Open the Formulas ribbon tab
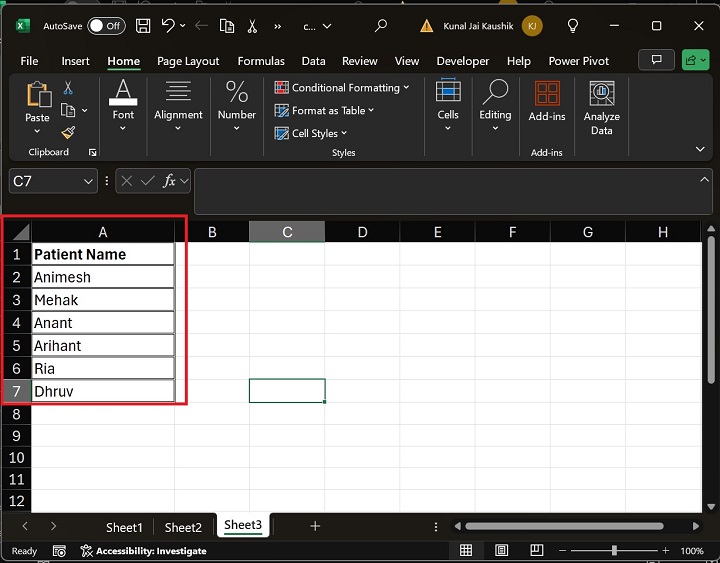The height and width of the screenshot is (563, 720). click(x=261, y=61)
